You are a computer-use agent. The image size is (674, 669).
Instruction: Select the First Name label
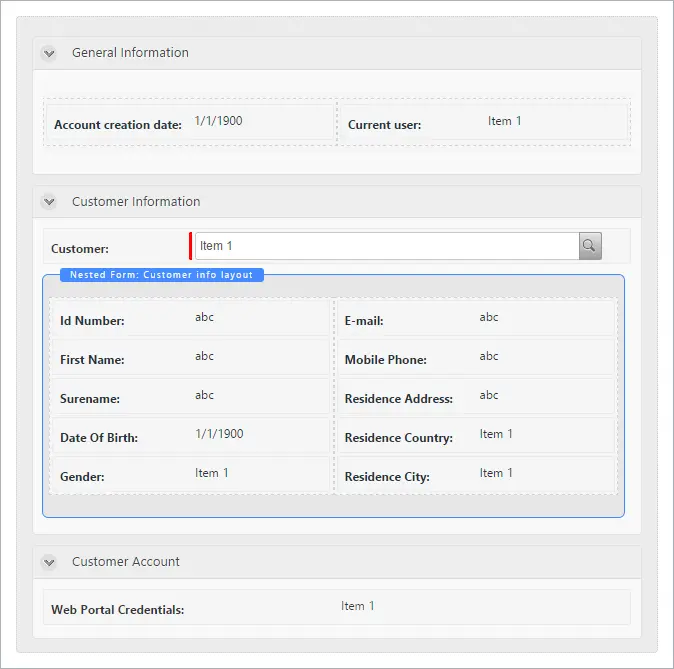[92, 360]
